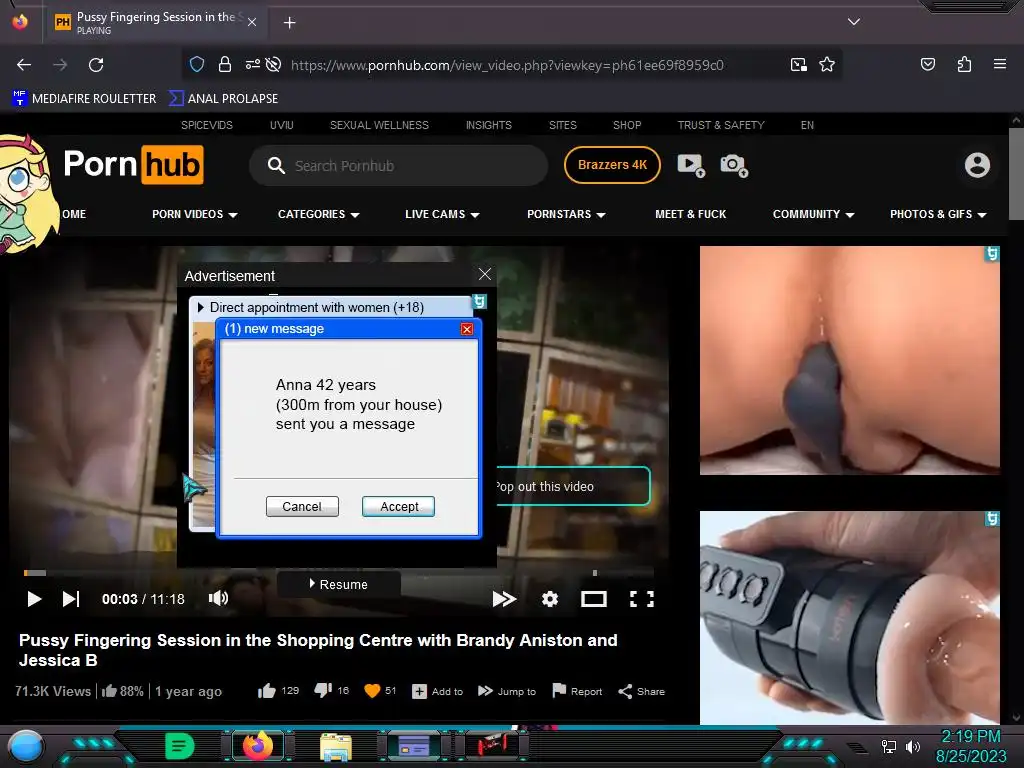The width and height of the screenshot is (1024, 768).
Task: Go back using the browser back arrow
Action: click(24, 65)
